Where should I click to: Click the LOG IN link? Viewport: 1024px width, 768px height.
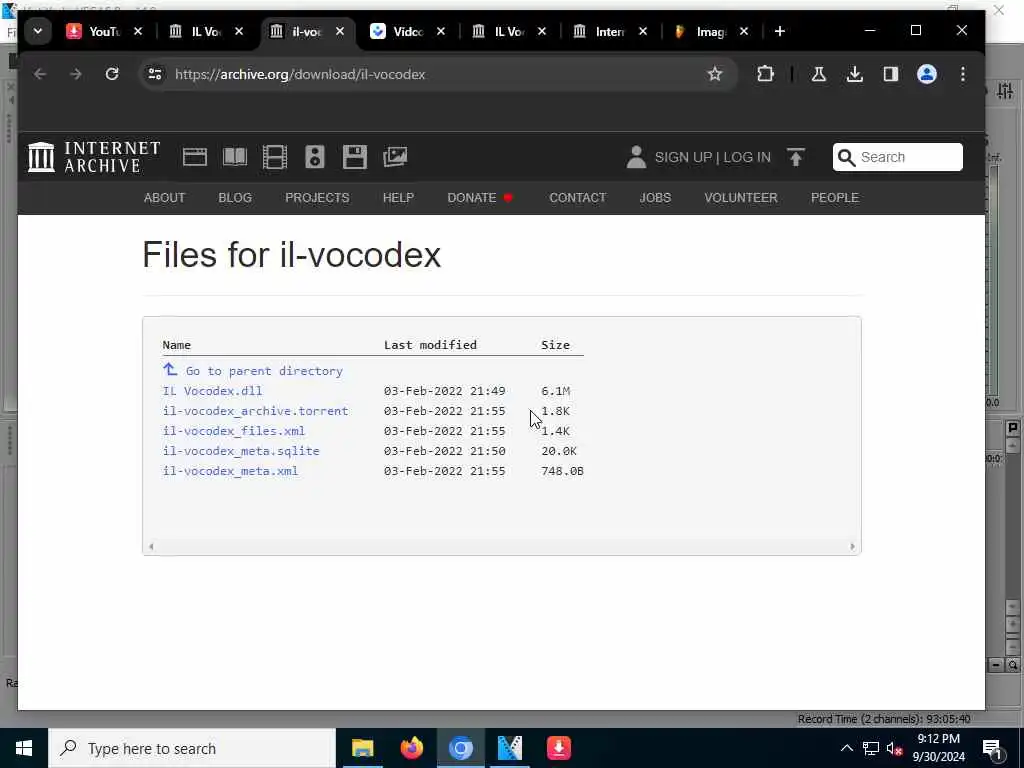pyautogui.click(x=747, y=157)
